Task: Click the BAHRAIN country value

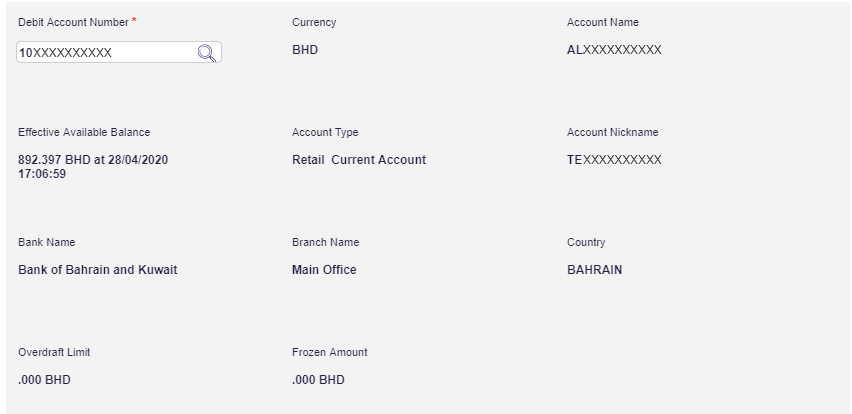Action: click(594, 270)
